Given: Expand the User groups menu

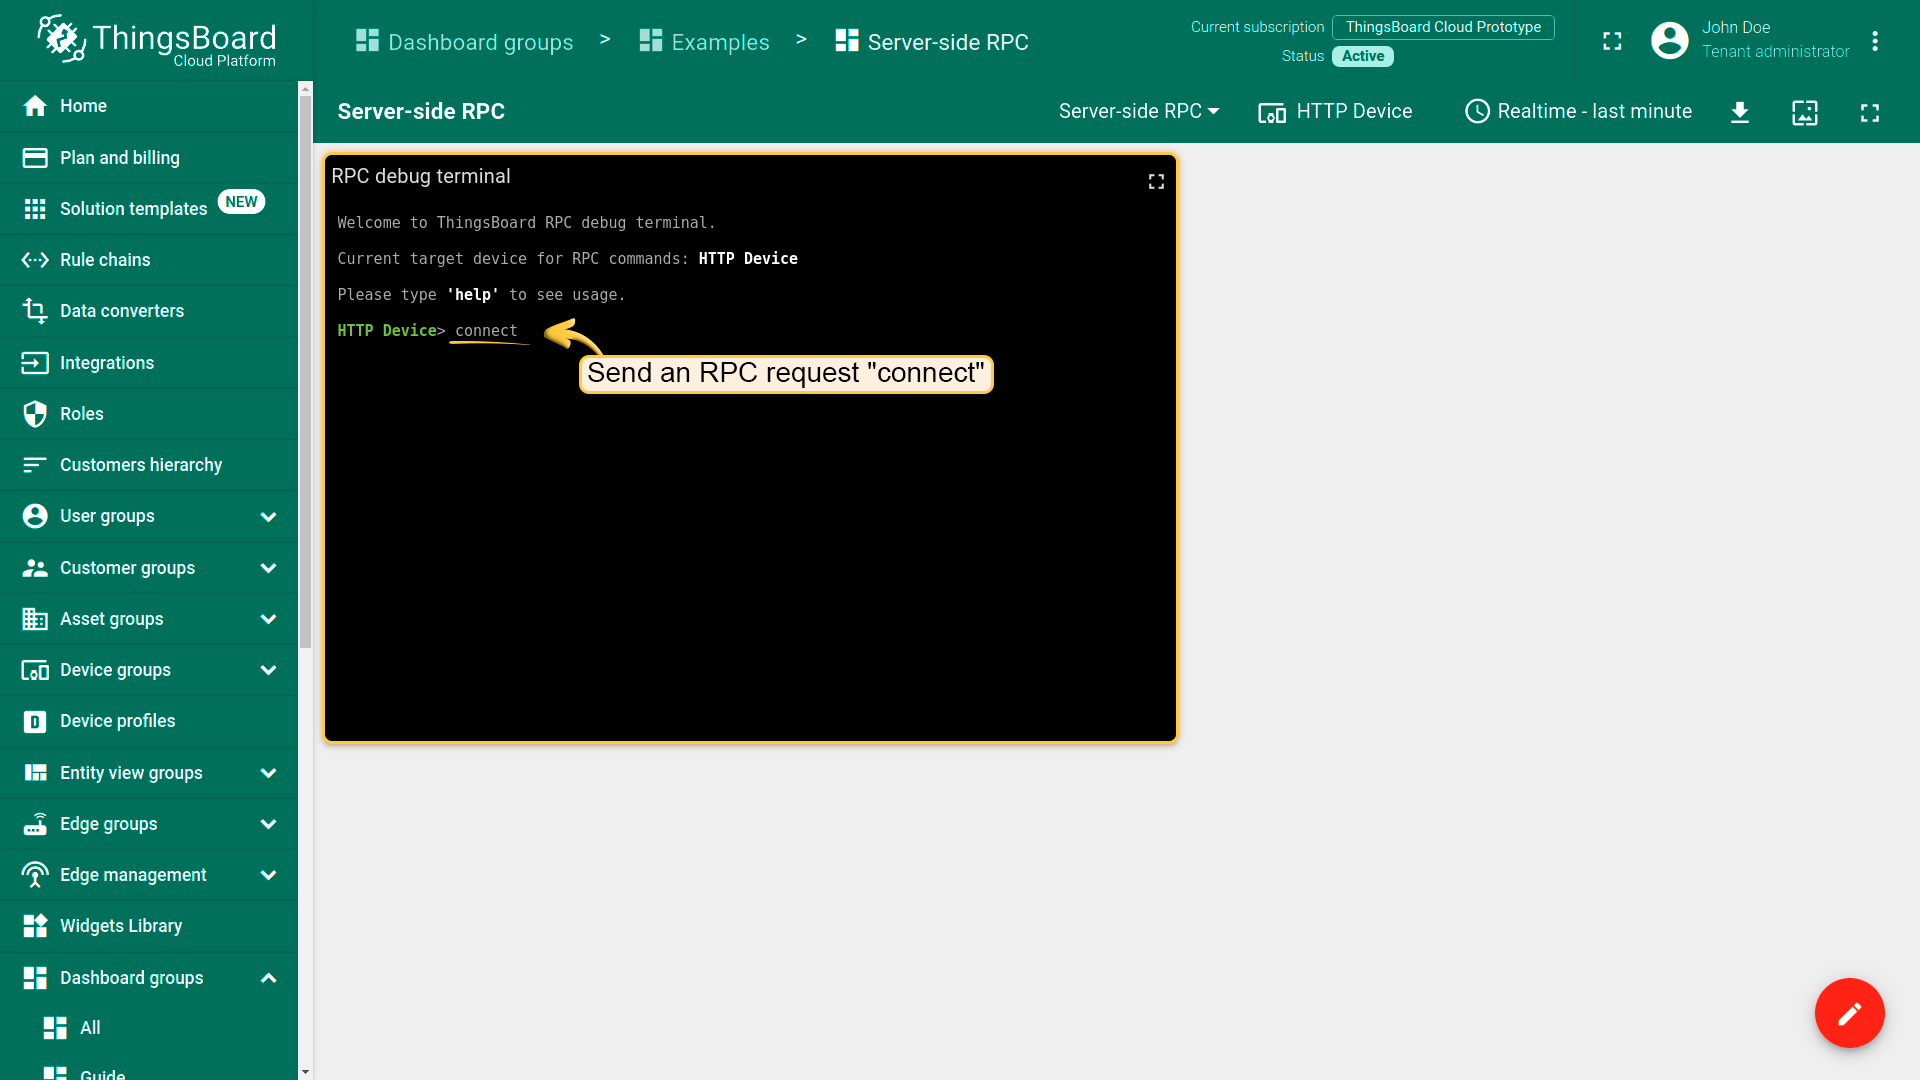Looking at the screenshot, I should pyautogui.click(x=268, y=517).
